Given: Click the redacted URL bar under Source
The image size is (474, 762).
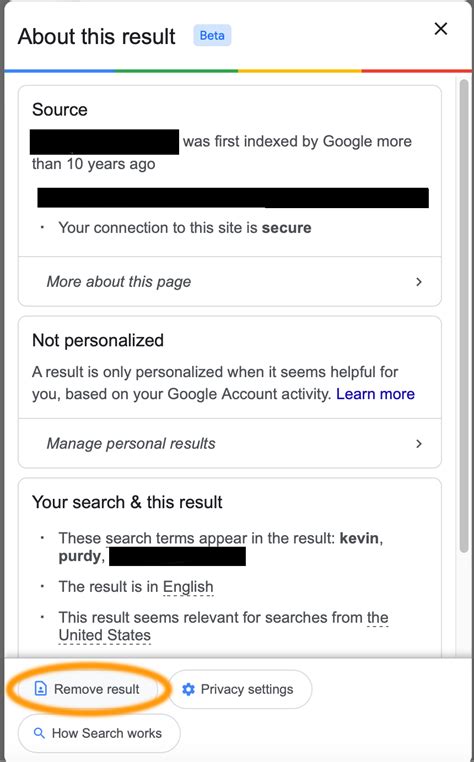Looking at the screenshot, I should tap(233, 198).
